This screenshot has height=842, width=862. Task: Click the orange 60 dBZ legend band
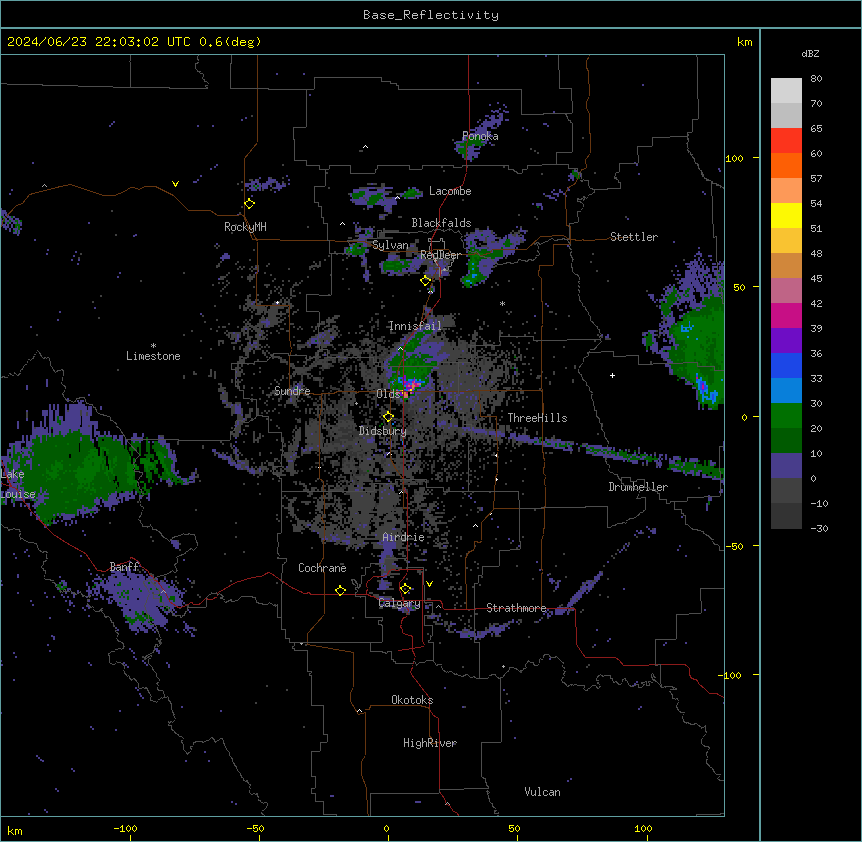pos(786,165)
